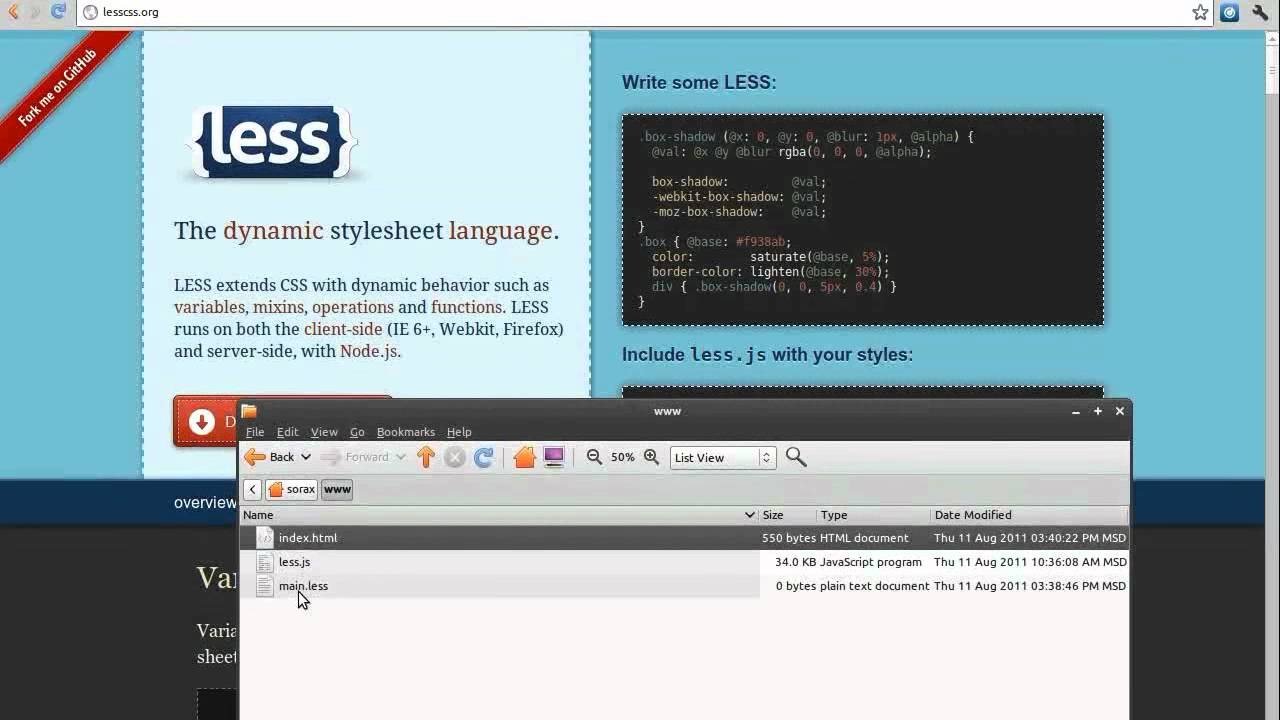Click the index.html file icon
This screenshot has height=720, width=1280.
[x=264, y=538]
